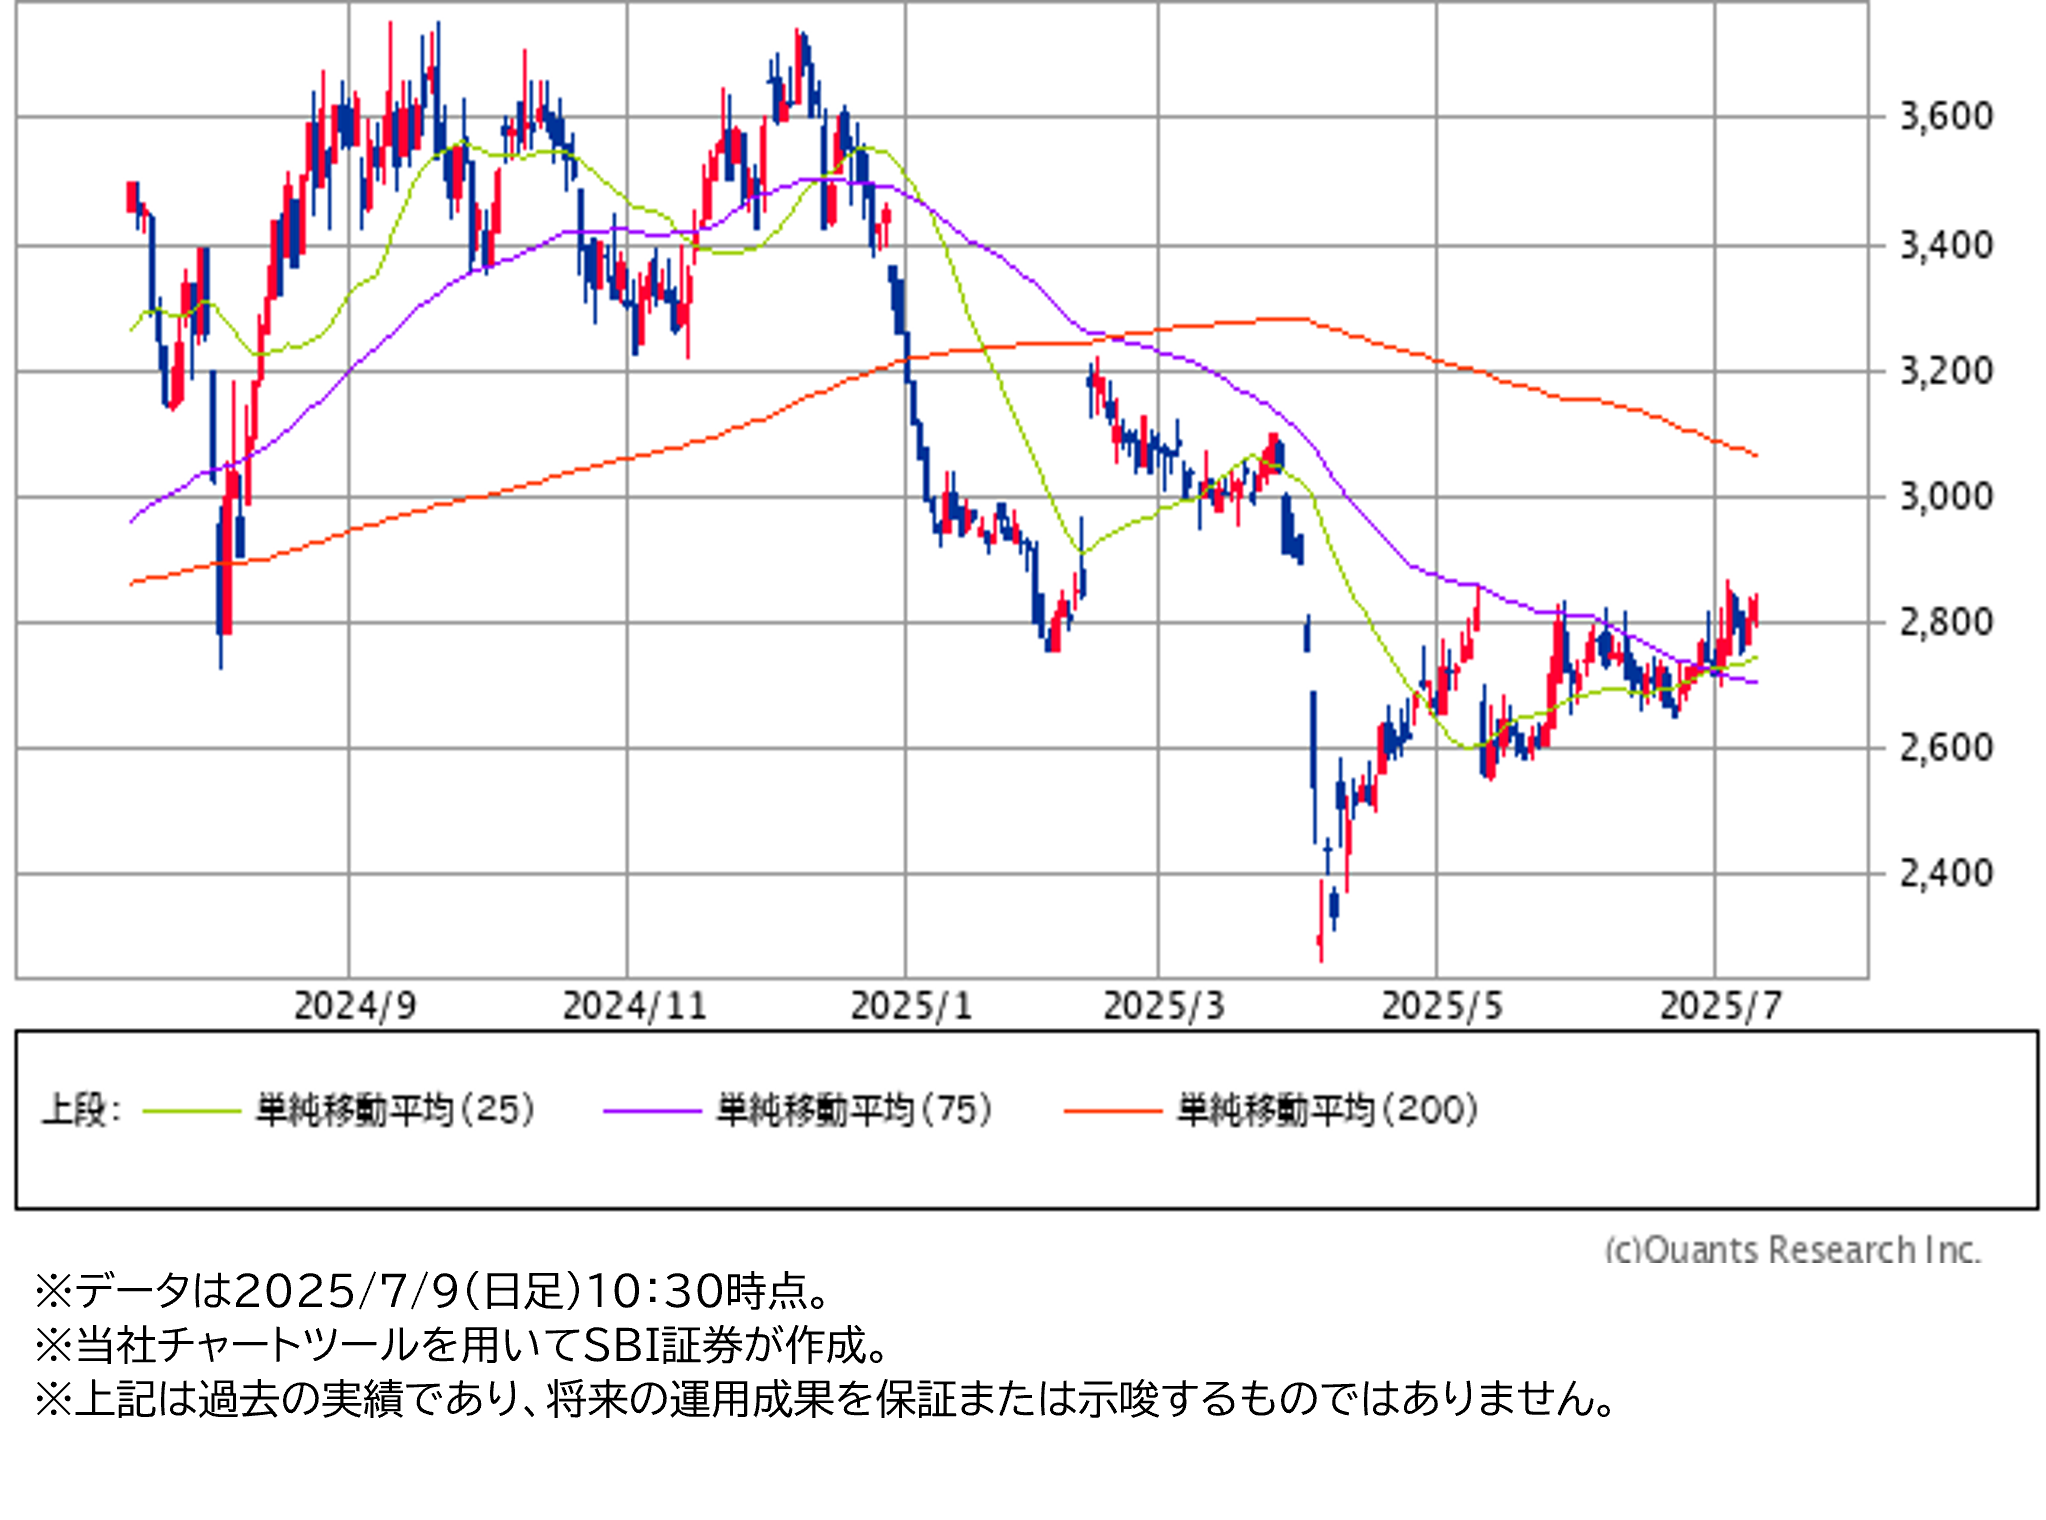Click the 2,600 price axis label
The height and width of the screenshot is (1520, 2046).
click(x=1945, y=748)
